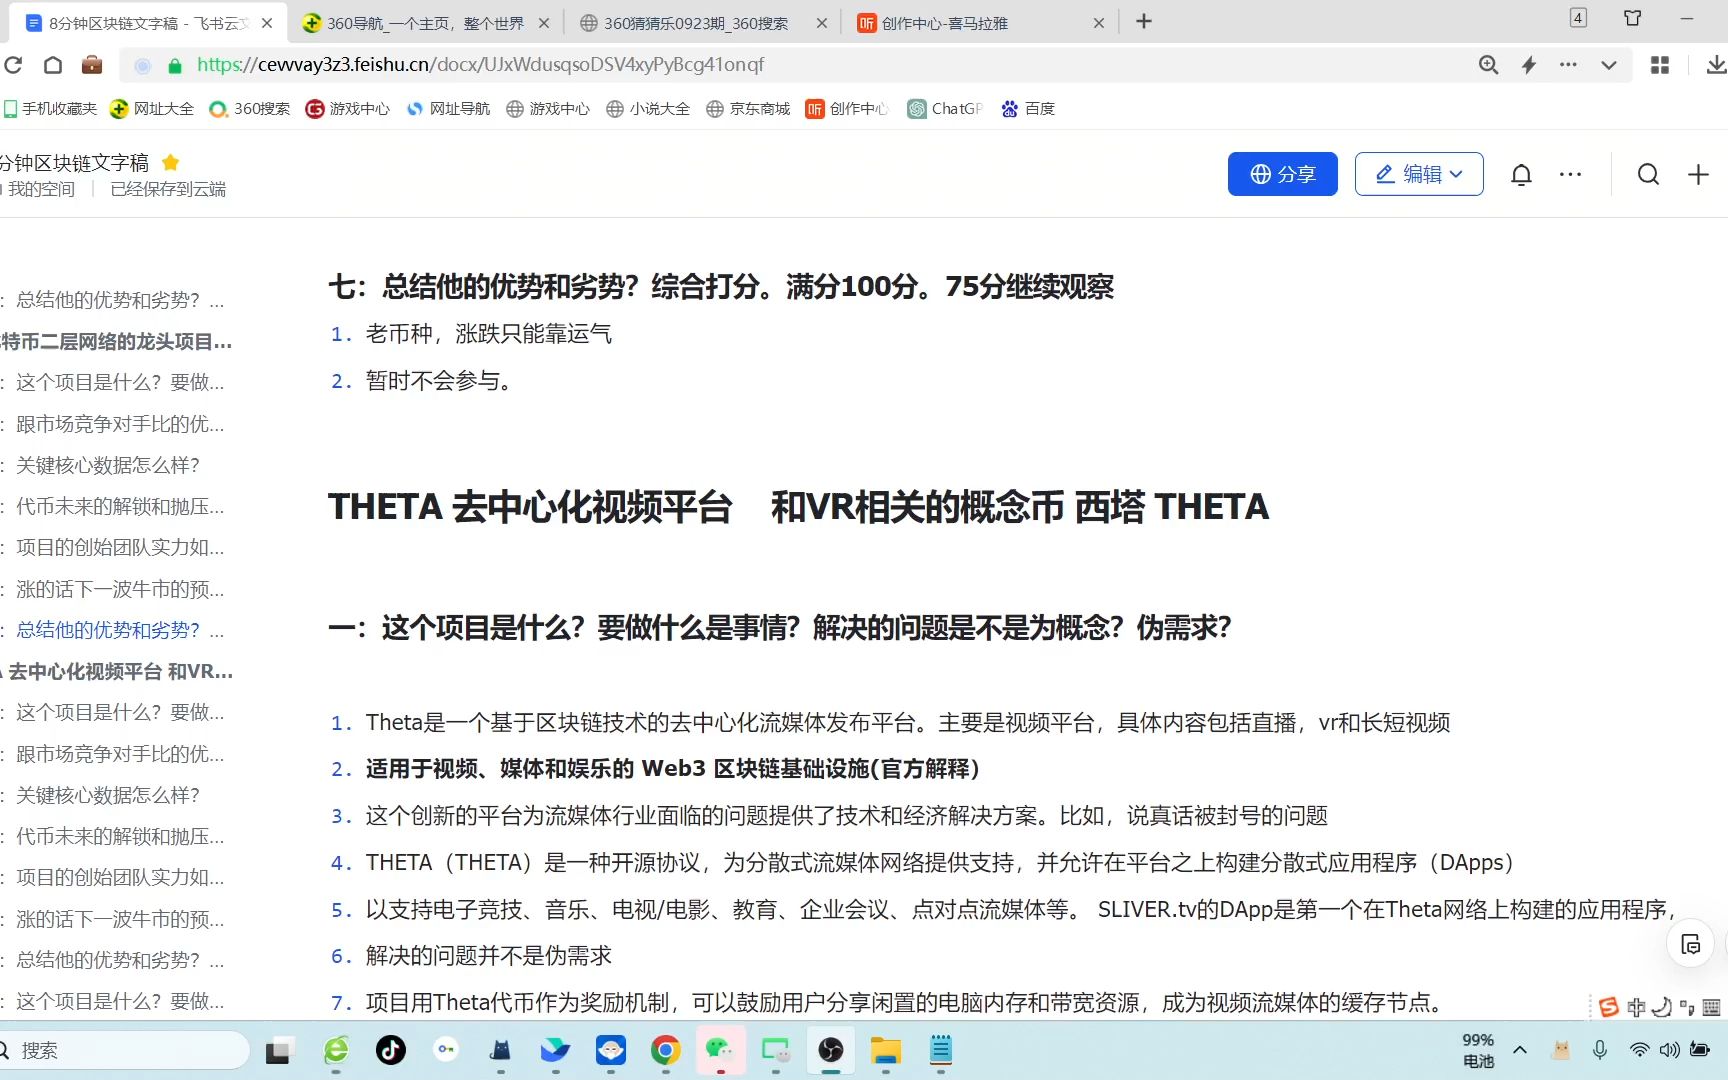
Task: Click the Windows taskbar search box
Action: click(124, 1050)
